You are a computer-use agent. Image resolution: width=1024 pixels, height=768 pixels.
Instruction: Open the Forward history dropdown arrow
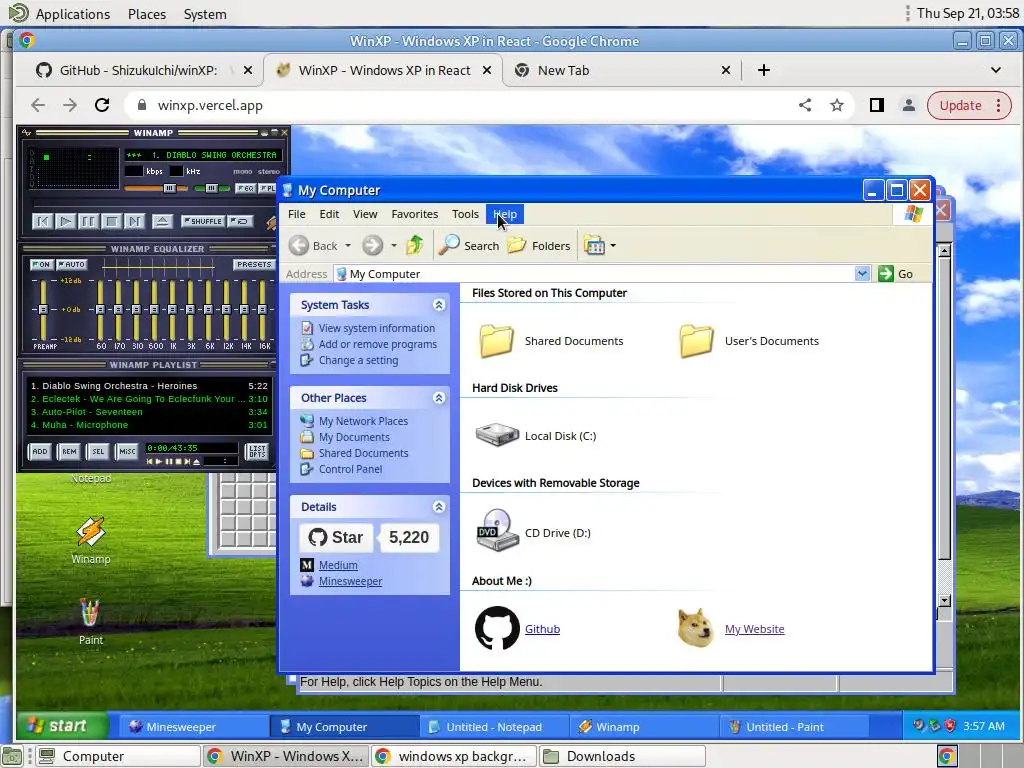pos(394,246)
